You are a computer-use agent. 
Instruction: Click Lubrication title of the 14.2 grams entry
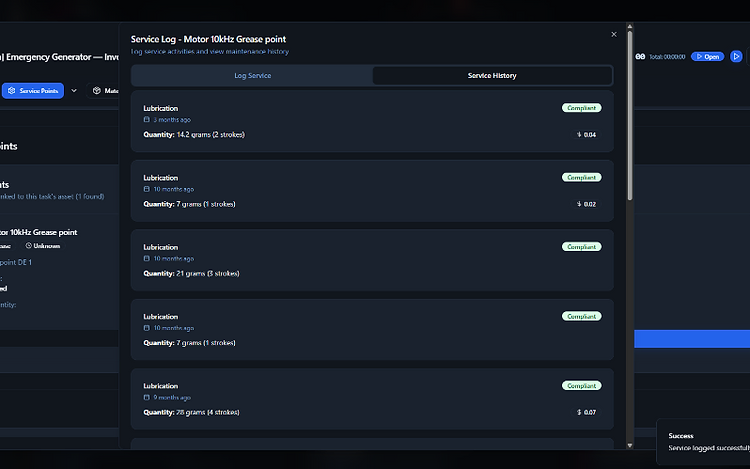coord(161,109)
